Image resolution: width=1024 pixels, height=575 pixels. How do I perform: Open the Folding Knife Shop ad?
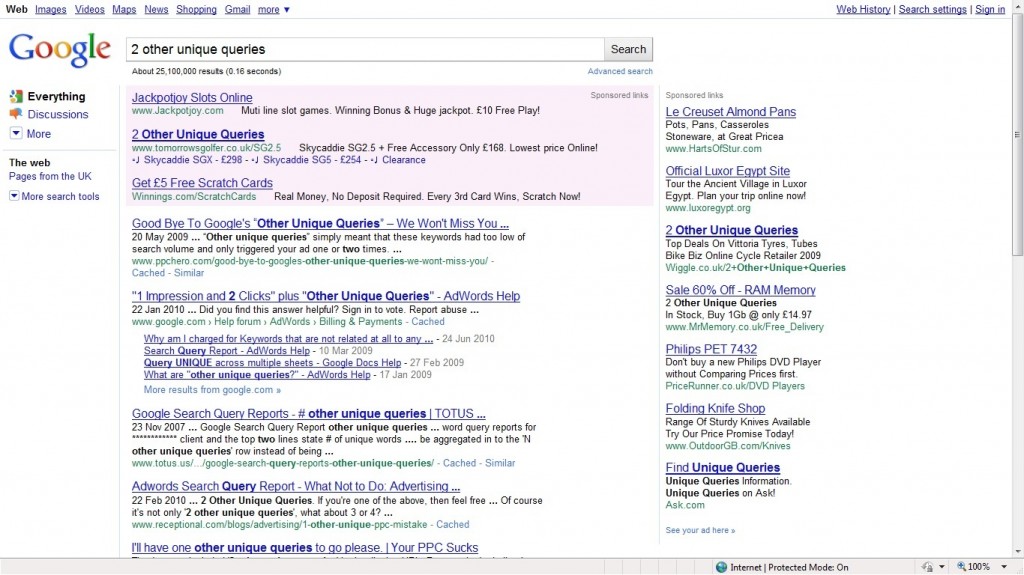coord(715,409)
